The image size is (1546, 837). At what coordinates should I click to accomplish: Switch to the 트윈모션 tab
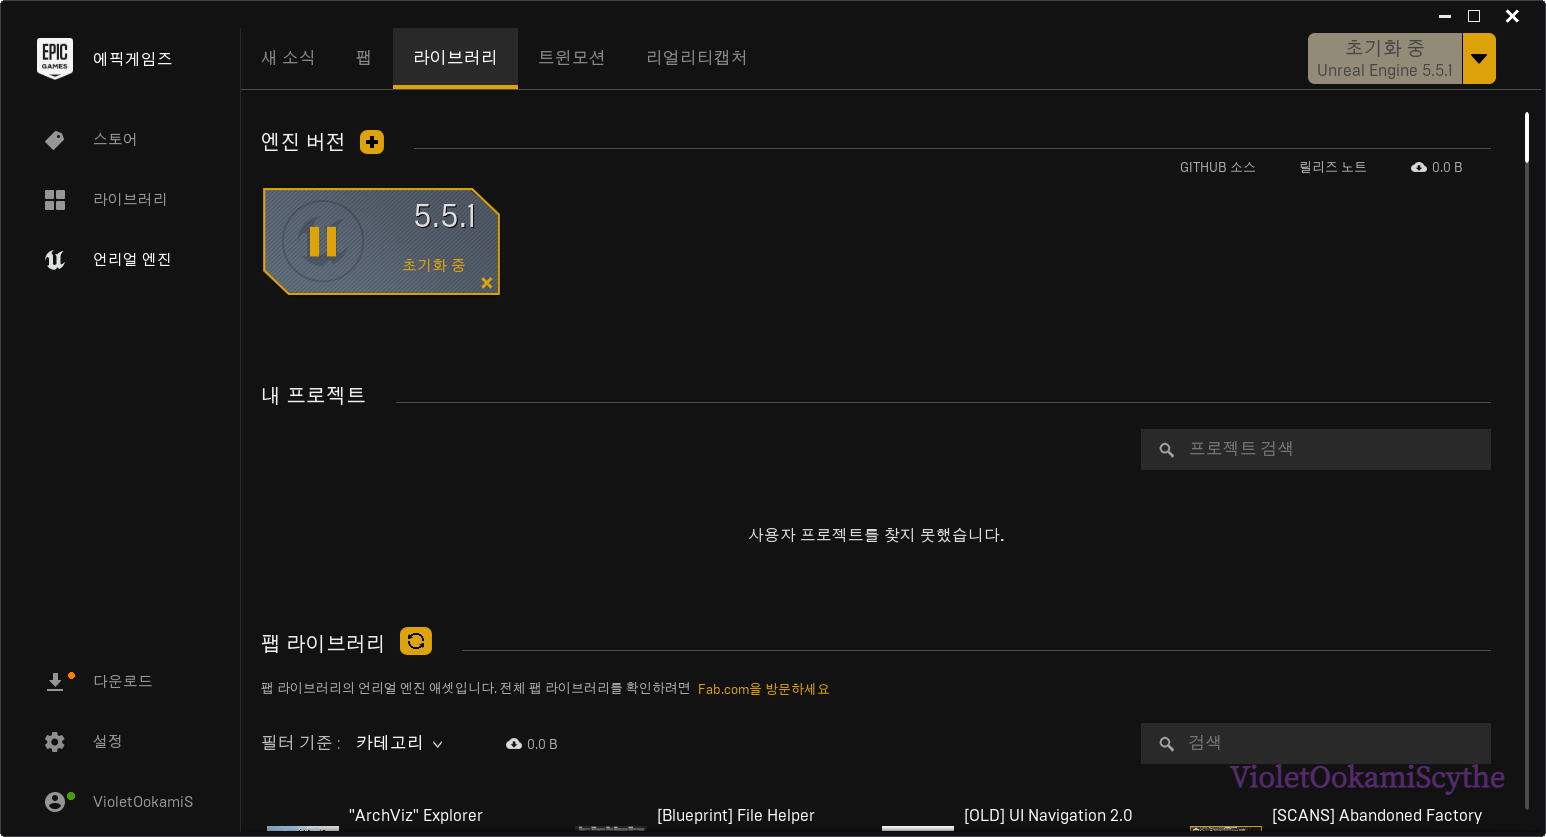click(x=572, y=58)
